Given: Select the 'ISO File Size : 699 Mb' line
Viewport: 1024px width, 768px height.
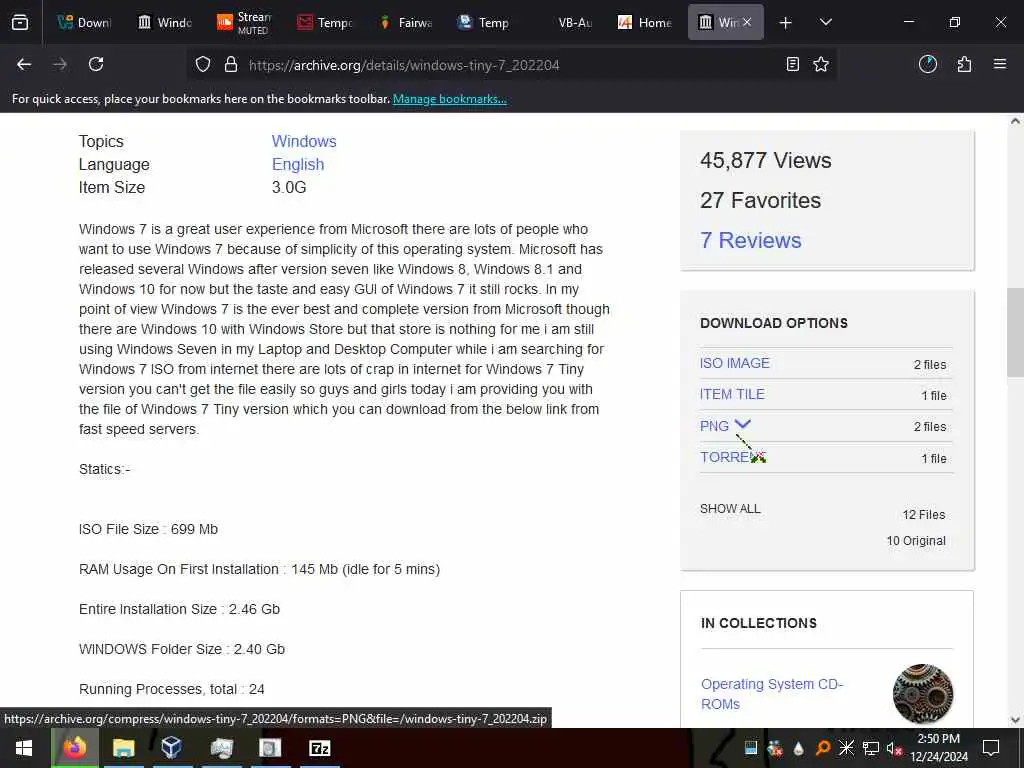Looking at the screenshot, I should click(148, 529).
